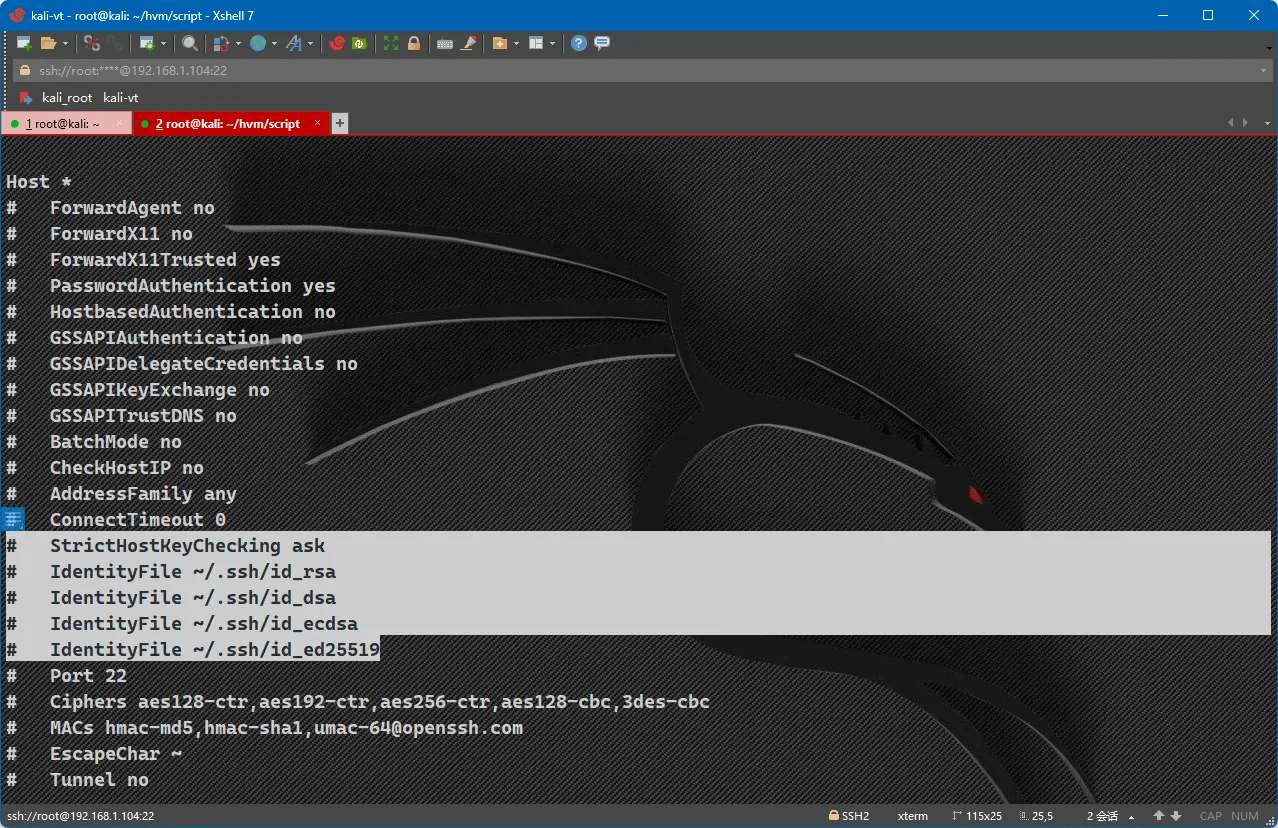This screenshot has height=828, width=1278.
Task: Click the highlighter pen icon
Action: pyautogui.click(x=467, y=43)
